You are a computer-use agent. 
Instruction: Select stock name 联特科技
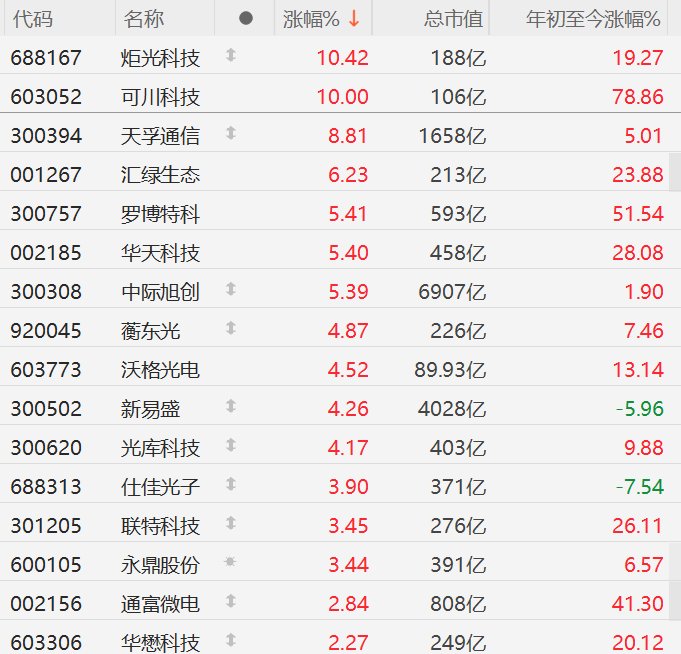160,525
